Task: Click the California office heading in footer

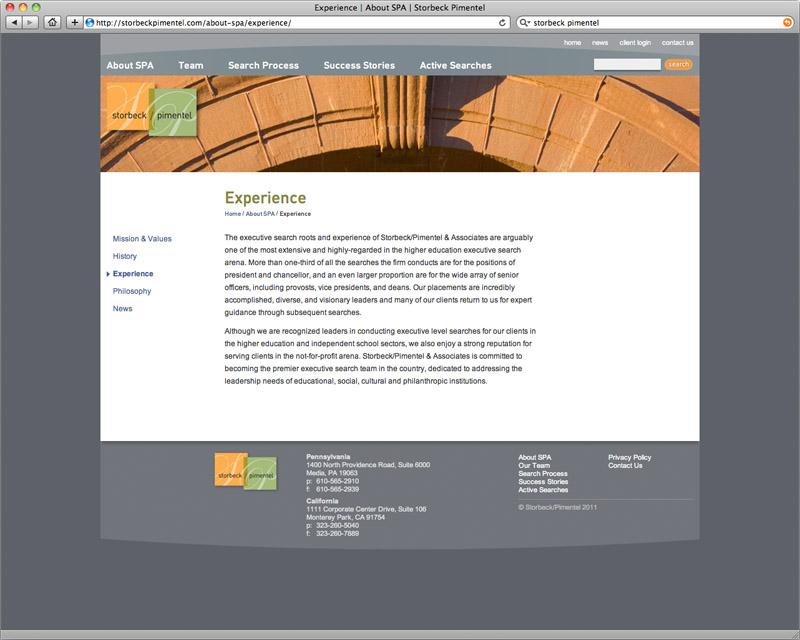Action: click(x=322, y=501)
